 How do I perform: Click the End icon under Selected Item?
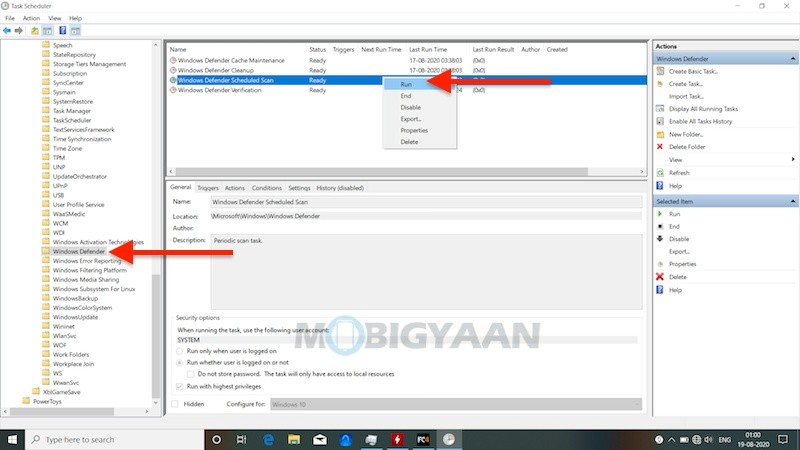(x=660, y=226)
